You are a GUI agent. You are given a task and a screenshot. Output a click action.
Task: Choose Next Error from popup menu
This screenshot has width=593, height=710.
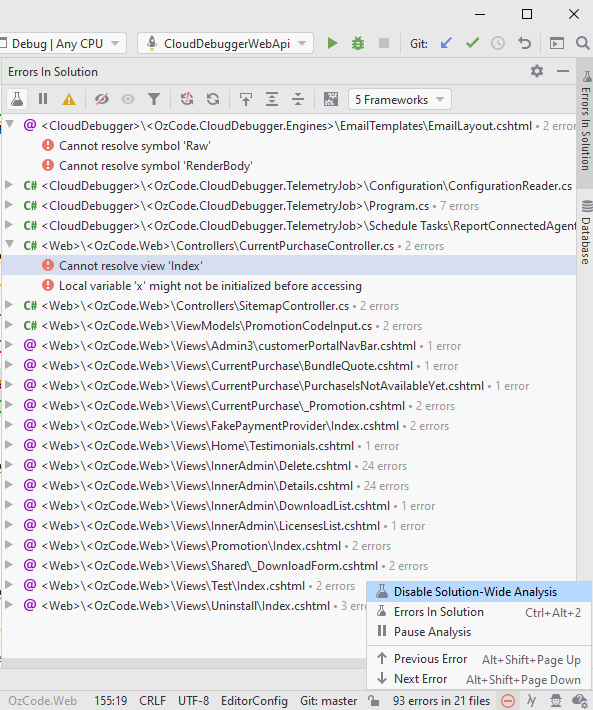click(x=479, y=679)
